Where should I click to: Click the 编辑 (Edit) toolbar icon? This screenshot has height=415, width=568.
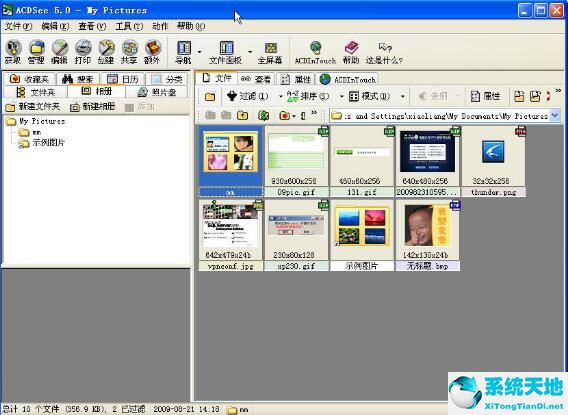[x=60, y=48]
